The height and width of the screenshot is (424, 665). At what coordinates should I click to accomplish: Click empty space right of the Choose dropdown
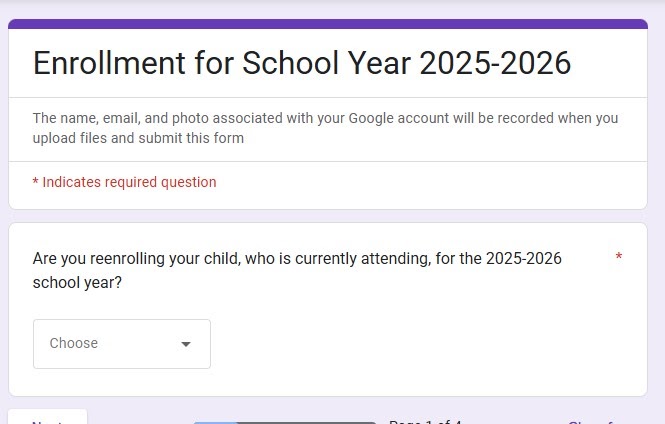point(420,343)
